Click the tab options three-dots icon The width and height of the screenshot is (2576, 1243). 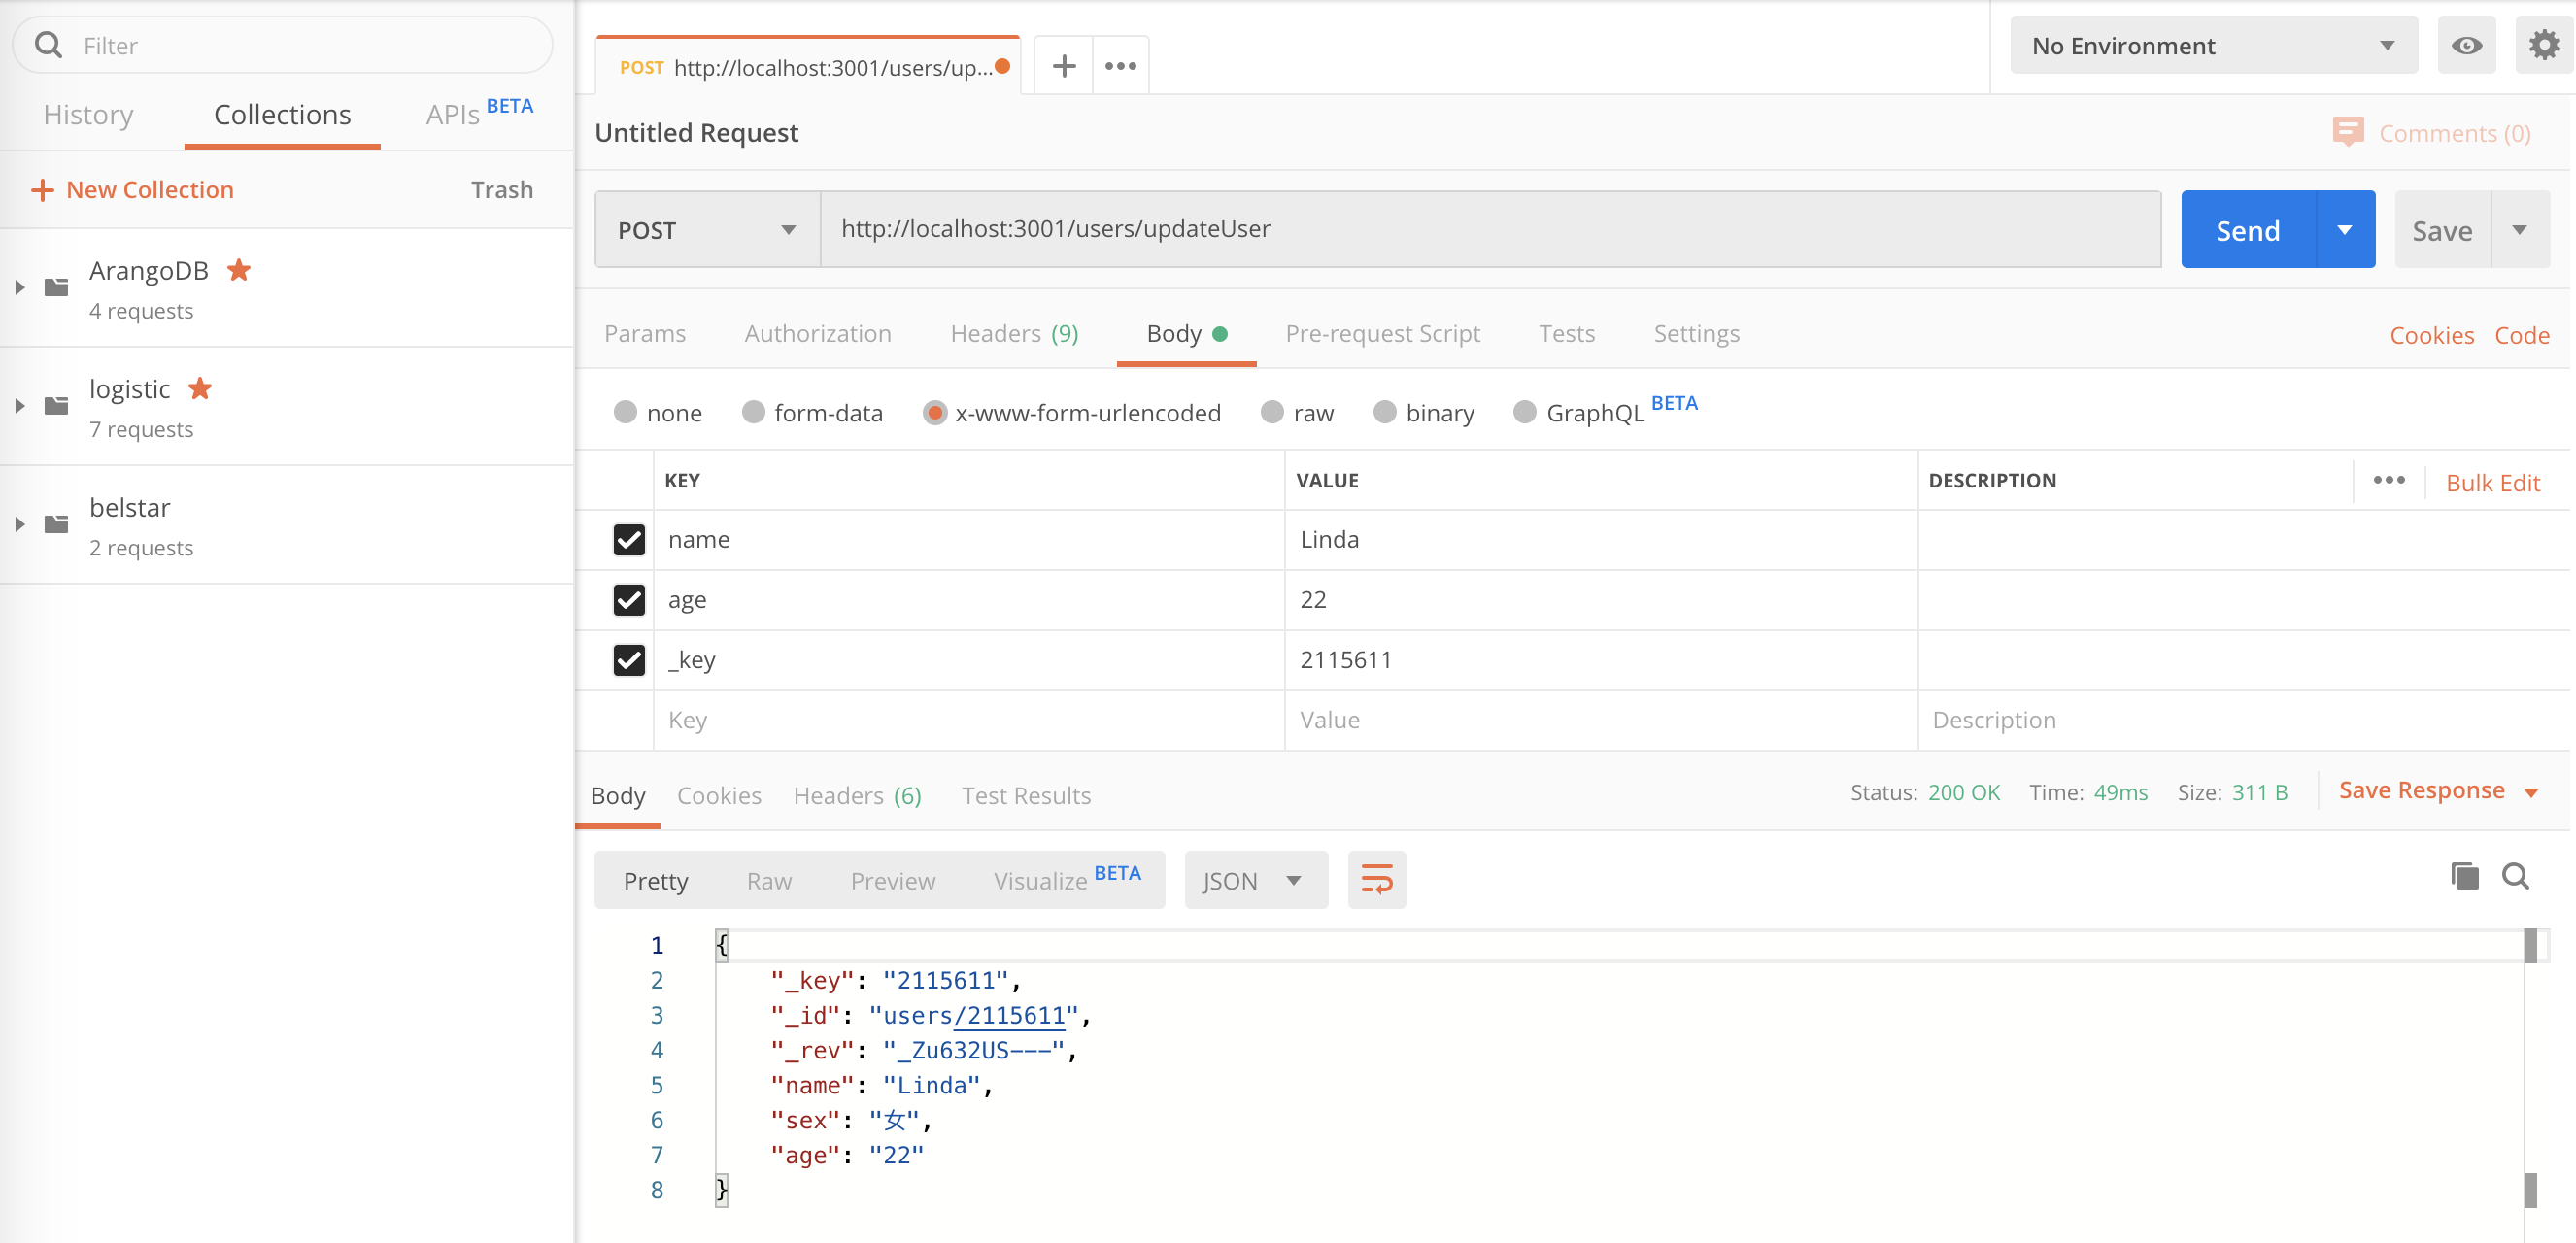[1120, 66]
